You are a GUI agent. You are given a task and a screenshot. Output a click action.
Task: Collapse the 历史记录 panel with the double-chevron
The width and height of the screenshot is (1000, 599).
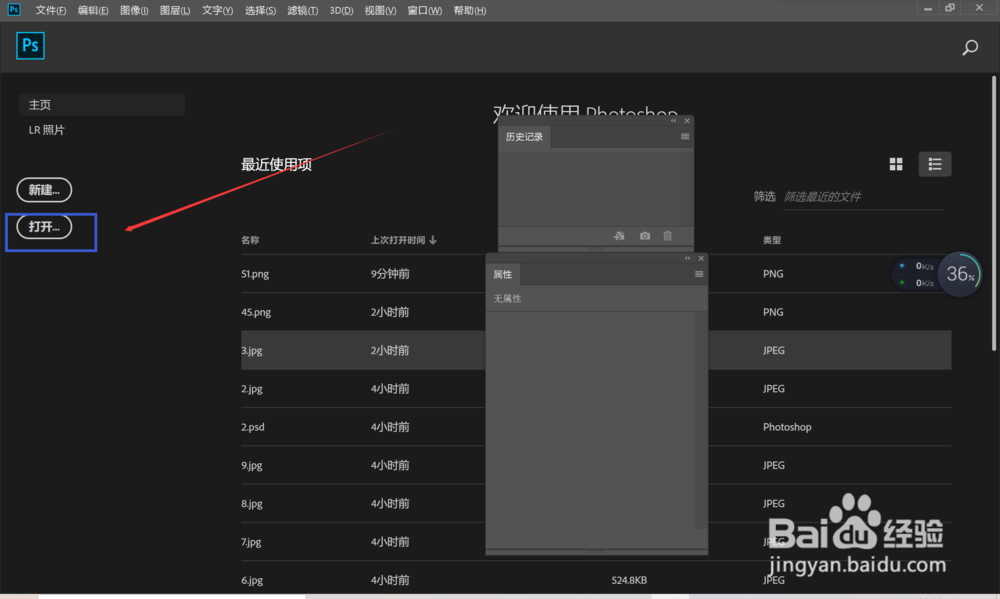click(x=673, y=121)
